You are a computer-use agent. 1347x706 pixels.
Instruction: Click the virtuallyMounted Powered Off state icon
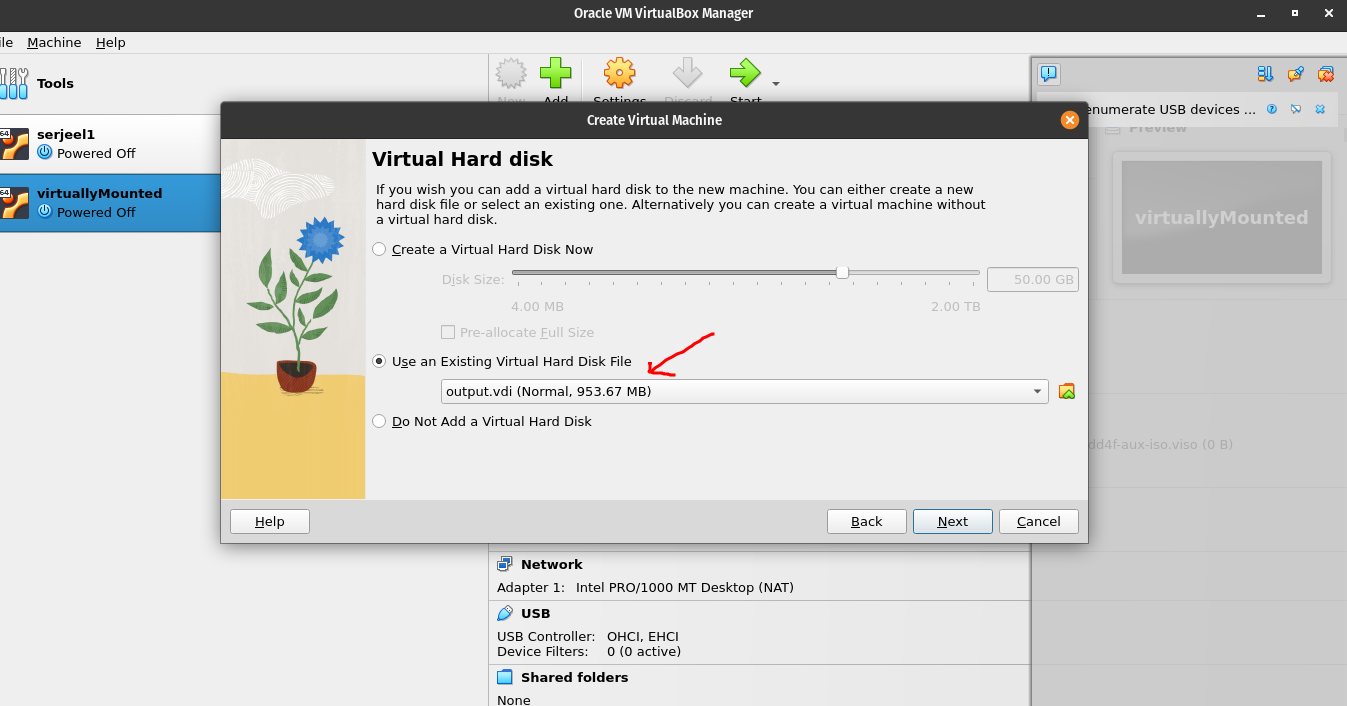(44, 212)
